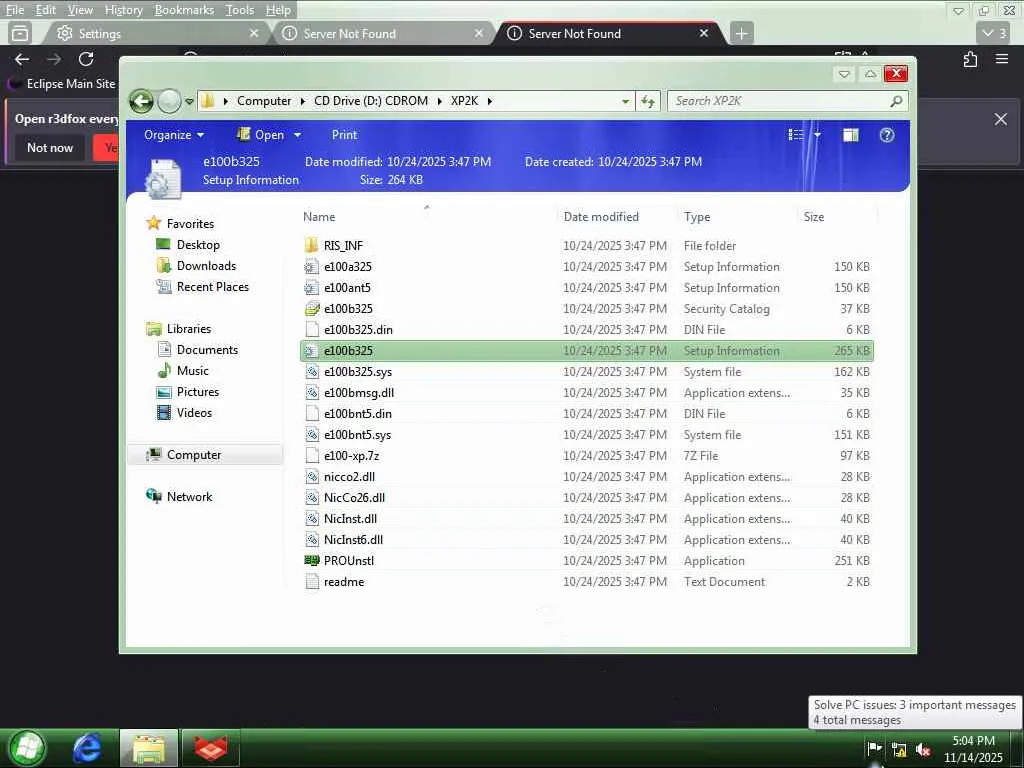The width and height of the screenshot is (1024, 768).
Task: Toggle the preview pane icon
Action: (850, 135)
